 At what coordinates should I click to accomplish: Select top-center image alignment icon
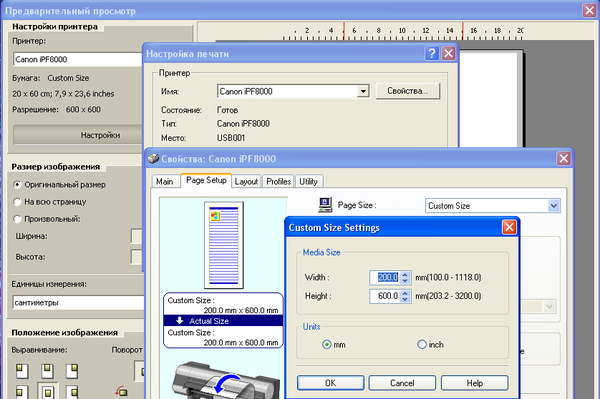(x=47, y=371)
